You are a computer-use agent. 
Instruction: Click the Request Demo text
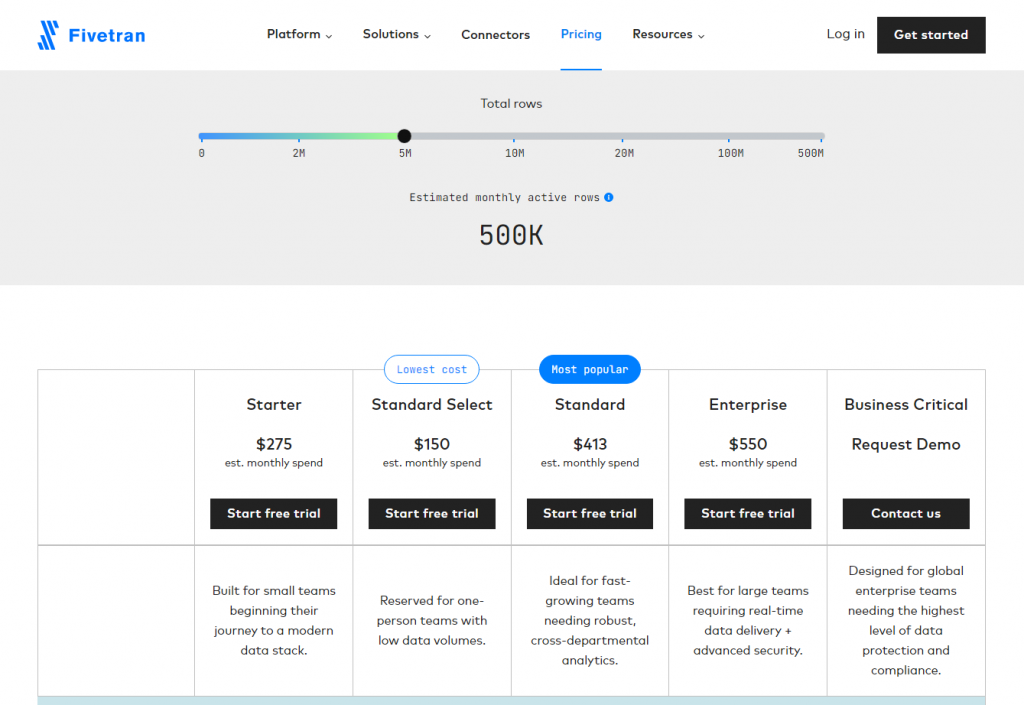[x=906, y=445]
